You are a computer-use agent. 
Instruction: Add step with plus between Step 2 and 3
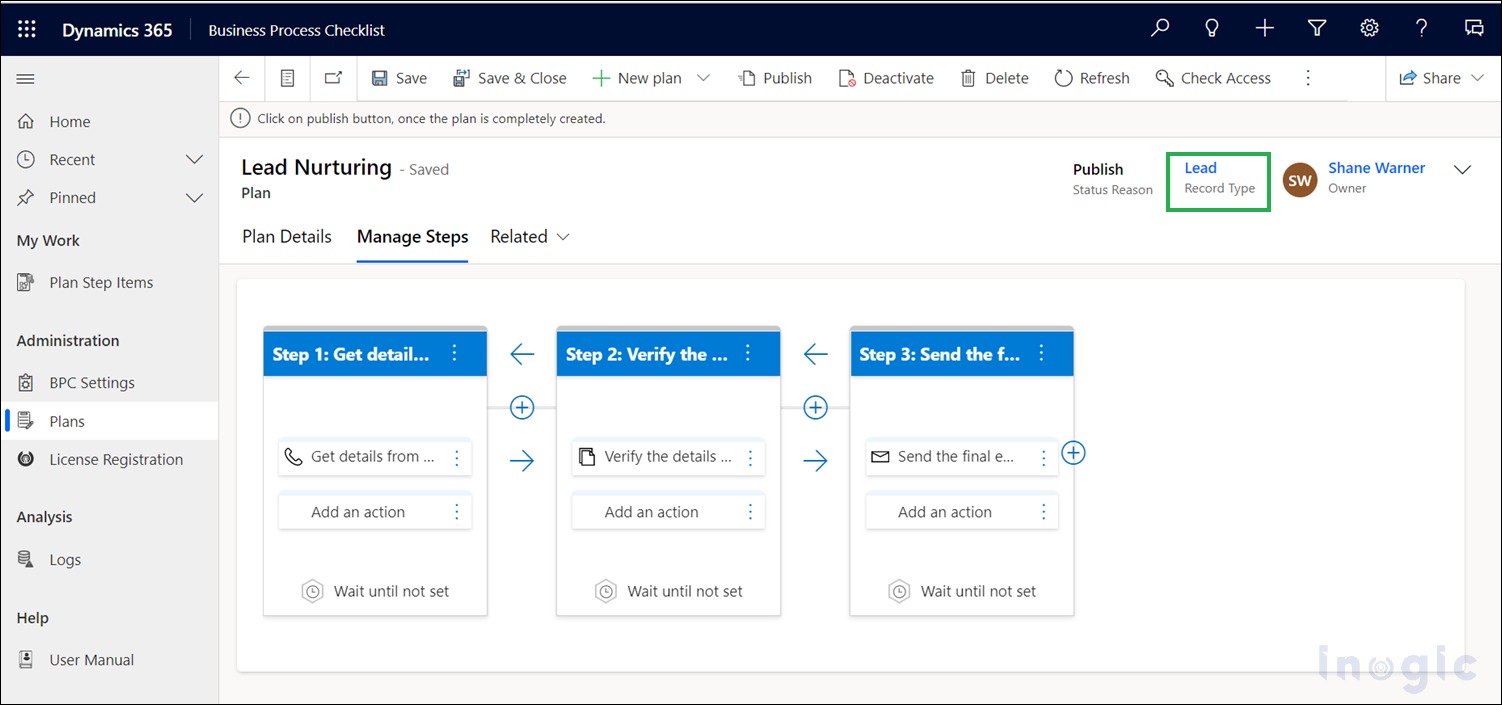tap(816, 407)
